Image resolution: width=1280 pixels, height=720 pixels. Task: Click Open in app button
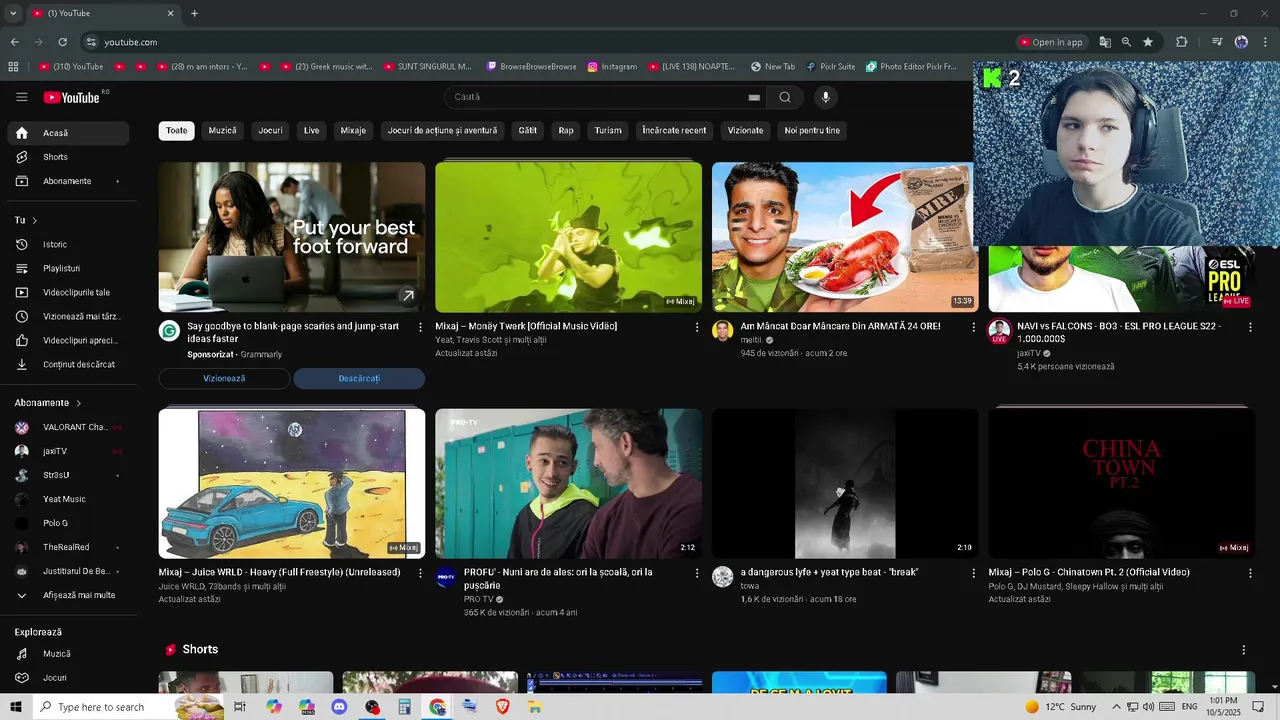point(1051,42)
